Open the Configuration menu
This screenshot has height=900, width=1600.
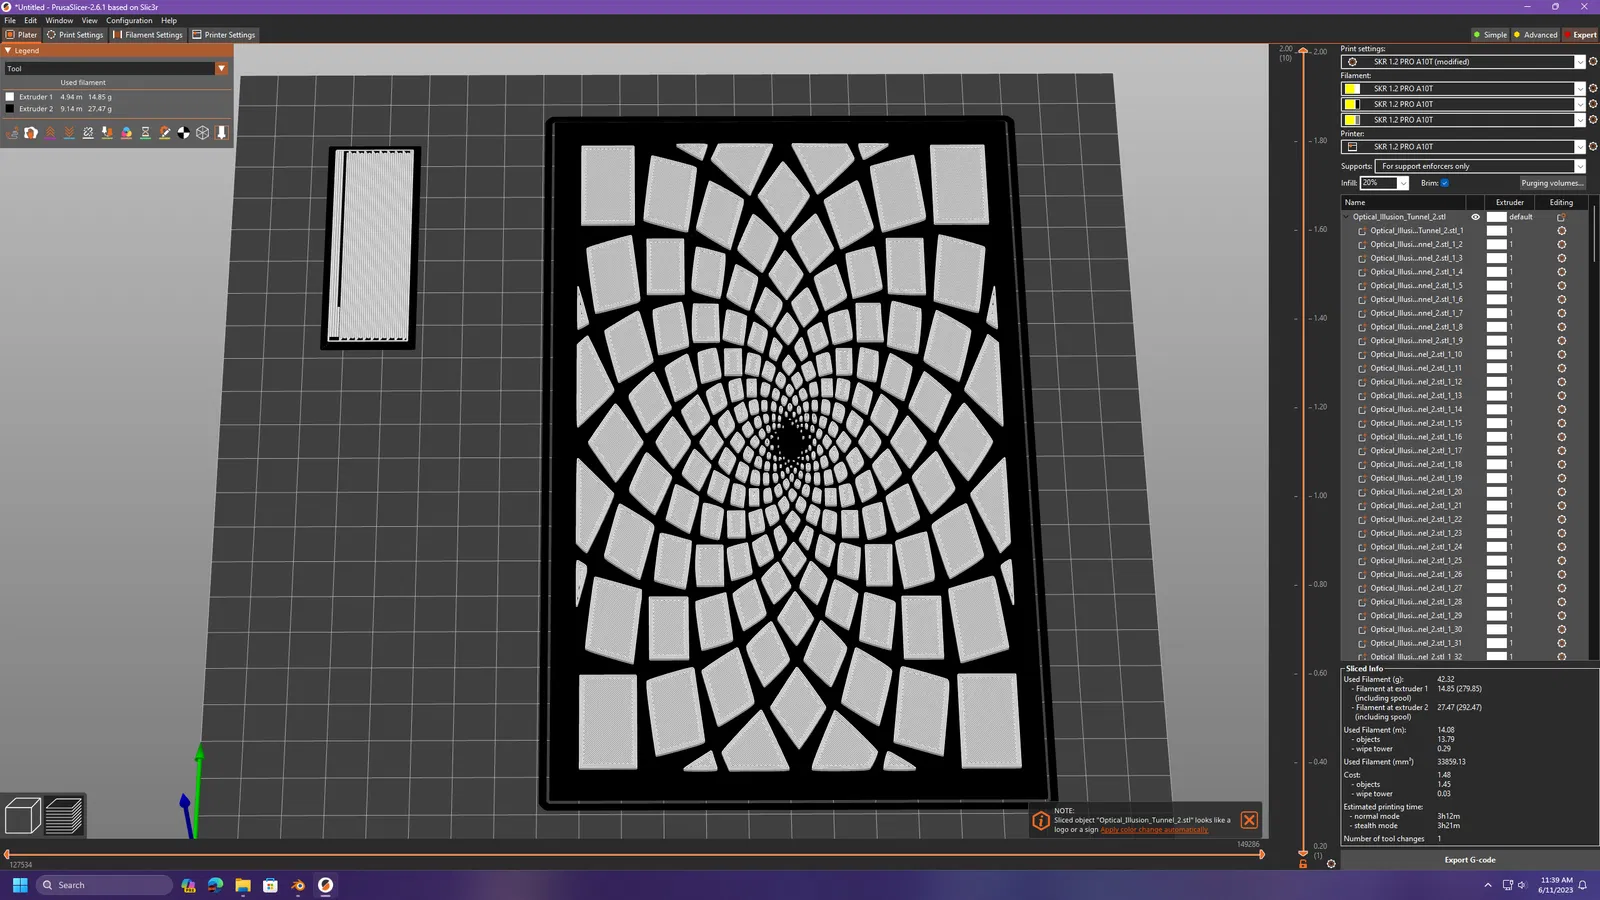tap(129, 20)
